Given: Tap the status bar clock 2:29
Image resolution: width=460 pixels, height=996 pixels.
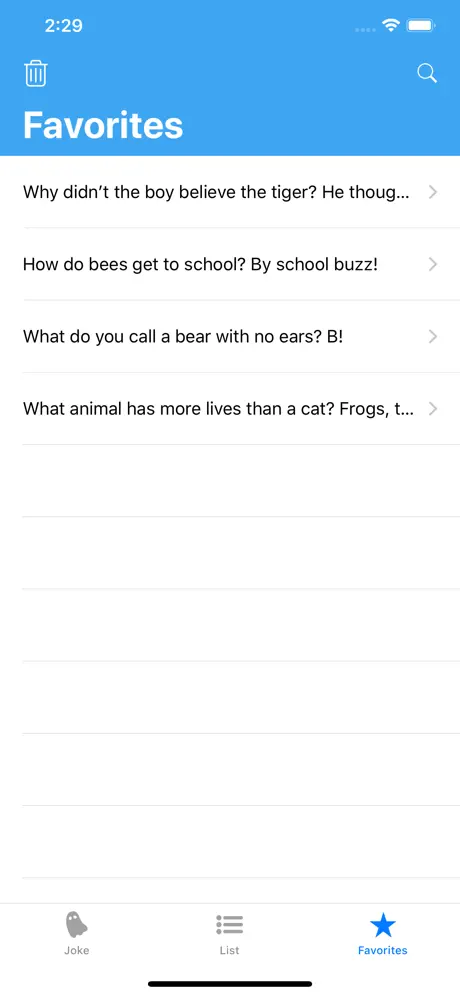Looking at the screenshot, I should tap(64, 25).
